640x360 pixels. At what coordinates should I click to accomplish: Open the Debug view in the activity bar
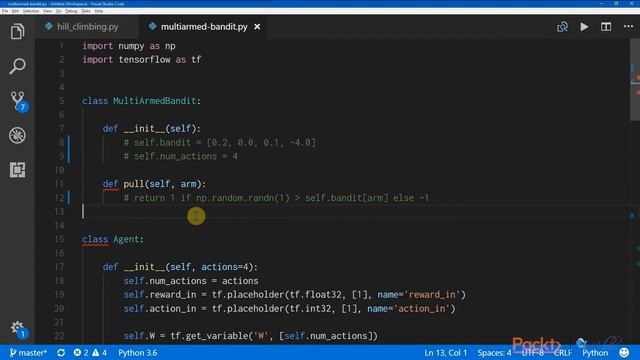coord(17,135)
